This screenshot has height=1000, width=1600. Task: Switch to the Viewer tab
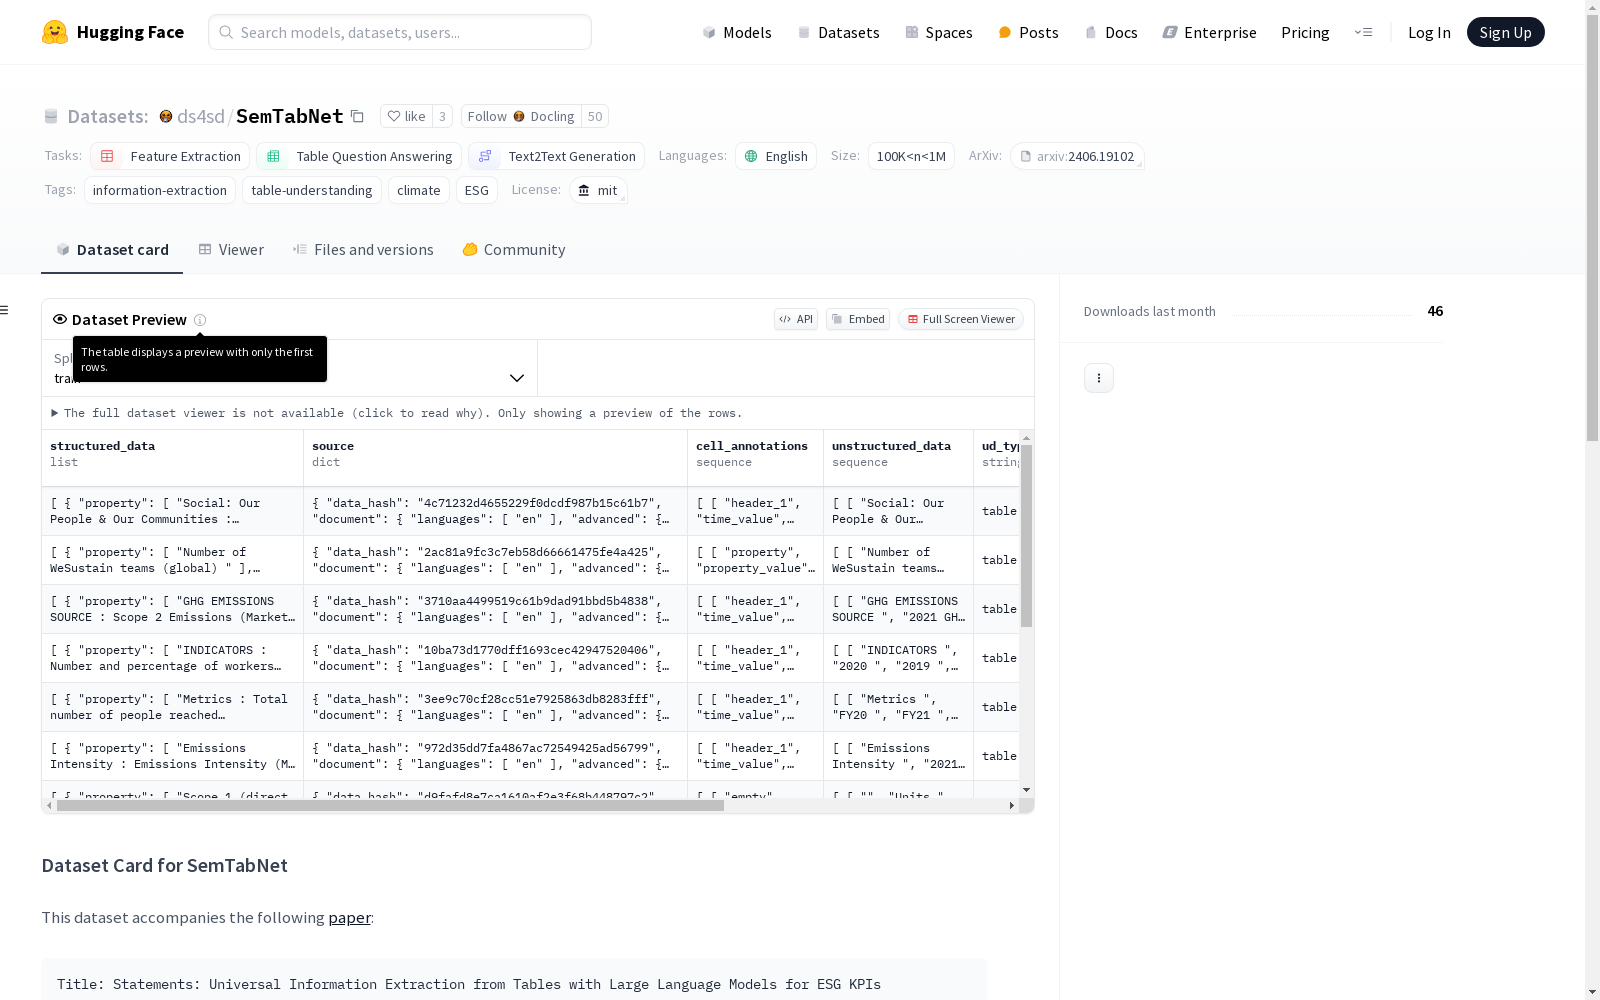(x=231, y=250)
